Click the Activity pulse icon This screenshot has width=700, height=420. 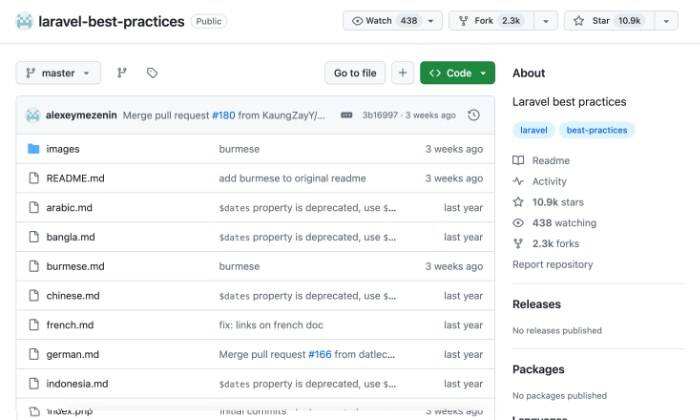click(518, 181)
